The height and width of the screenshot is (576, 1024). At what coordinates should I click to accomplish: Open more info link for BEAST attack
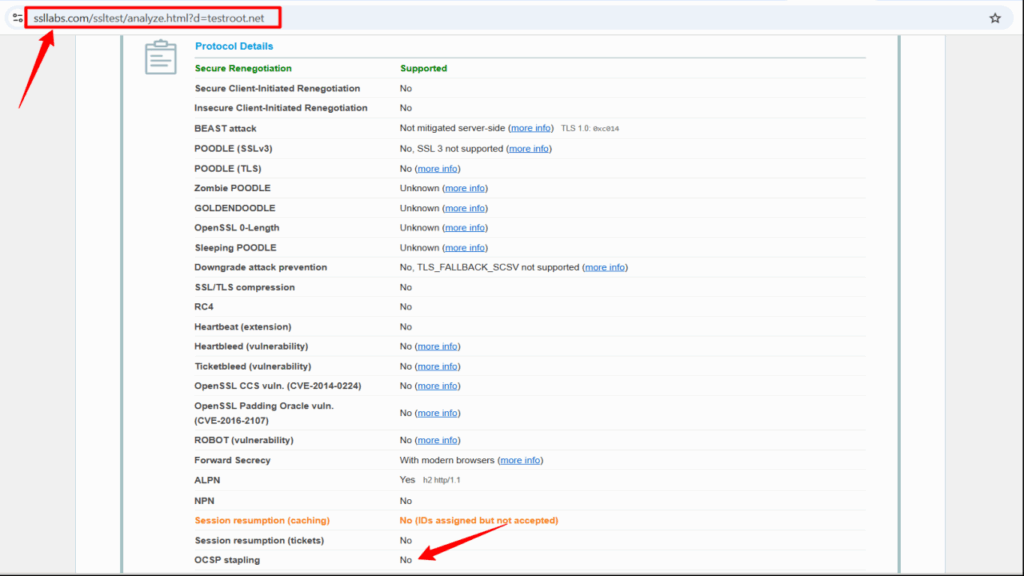click(530, 128)
